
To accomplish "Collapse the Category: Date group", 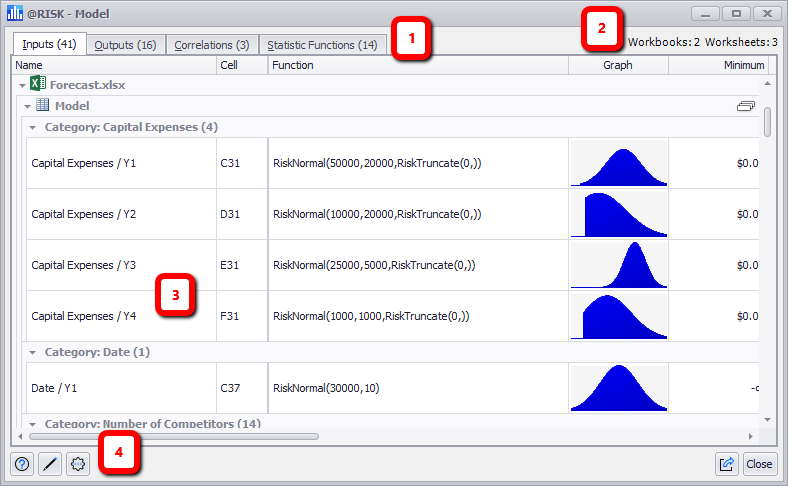I will (x=33, y=352).
